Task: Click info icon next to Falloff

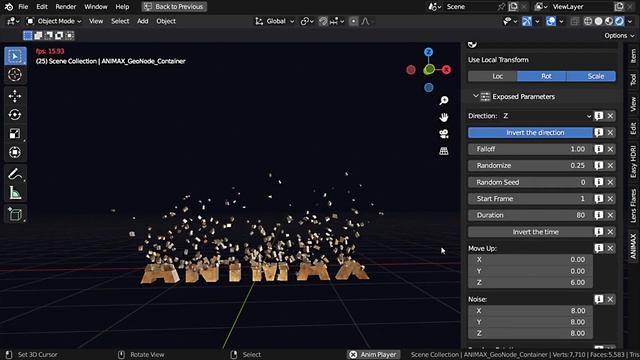Action: point(599,149)
